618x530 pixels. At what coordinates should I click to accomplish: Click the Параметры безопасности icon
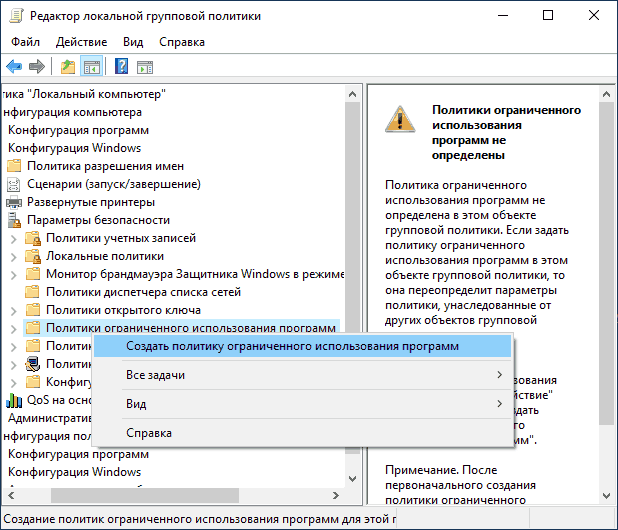point(14,220)
